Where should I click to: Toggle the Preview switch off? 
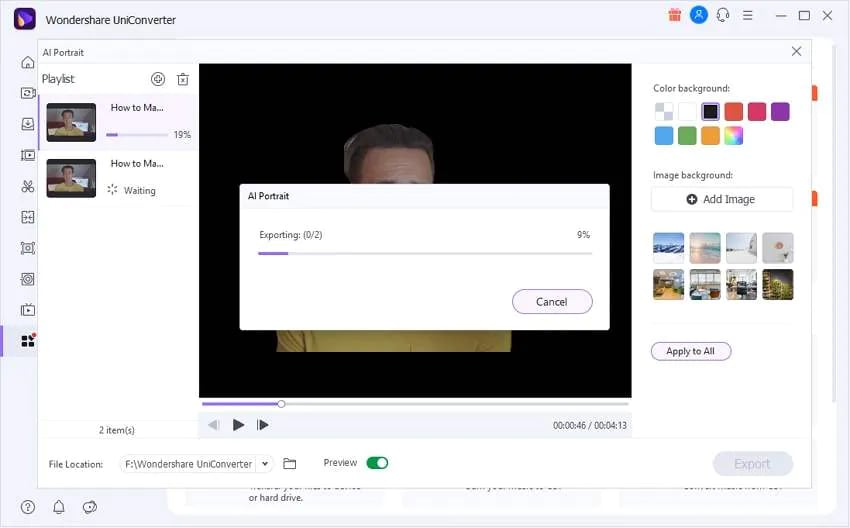[377, 463]
